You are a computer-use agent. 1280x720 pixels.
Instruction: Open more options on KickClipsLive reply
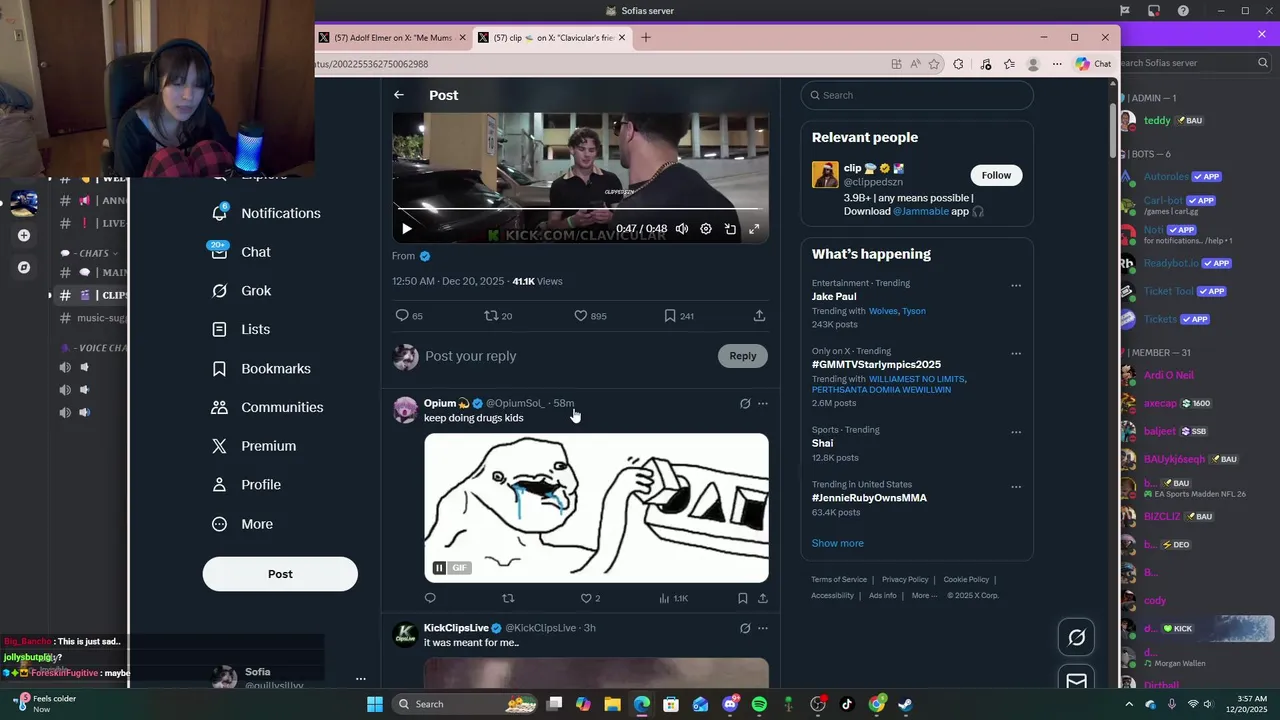click(763, 628)
